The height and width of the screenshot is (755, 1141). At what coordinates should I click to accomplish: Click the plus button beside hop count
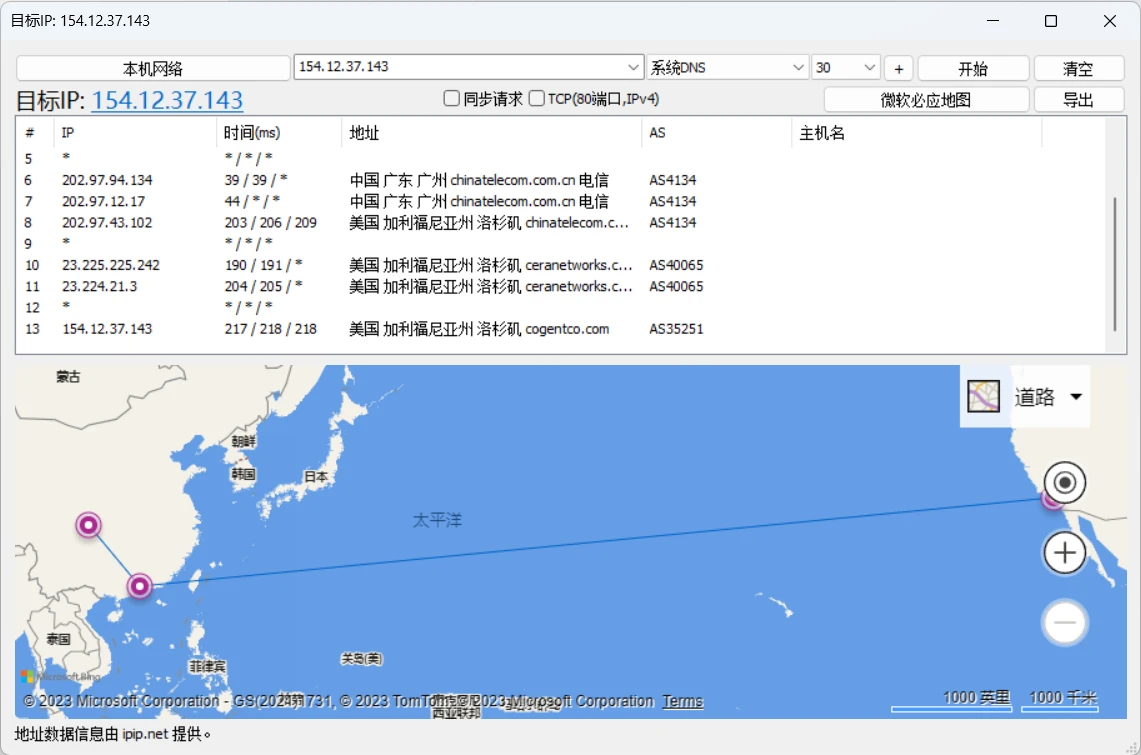899,68
